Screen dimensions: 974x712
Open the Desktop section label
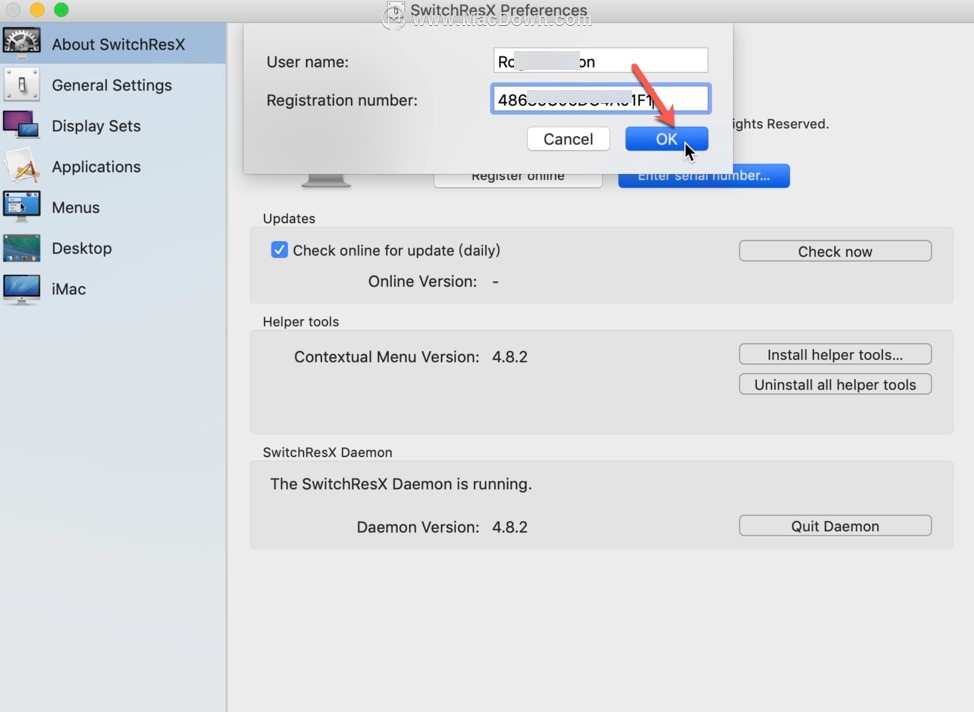pos(82,249)
